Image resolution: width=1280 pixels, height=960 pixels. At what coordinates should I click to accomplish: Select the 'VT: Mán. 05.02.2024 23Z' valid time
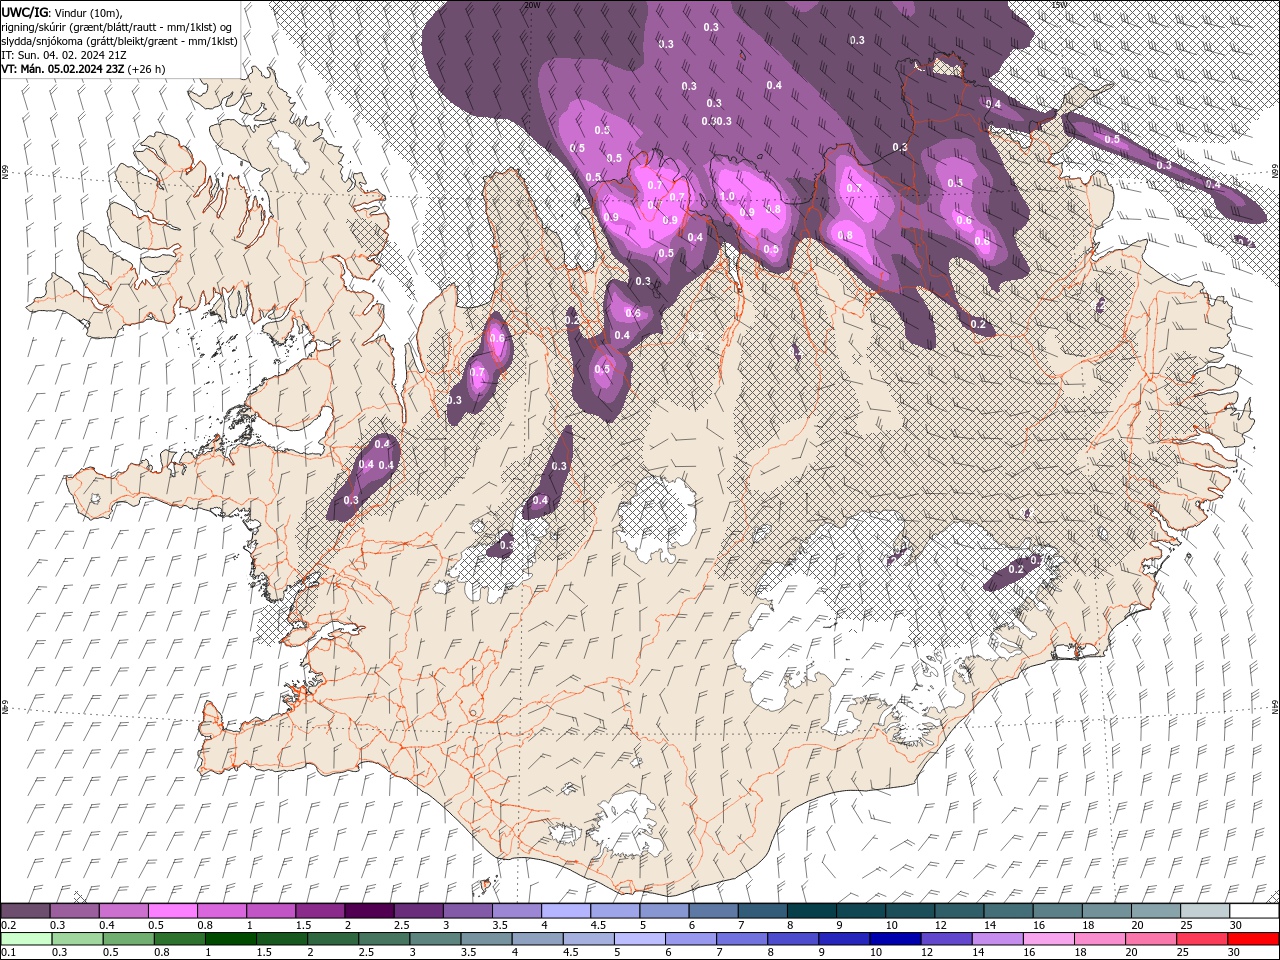click(x=63, y=69)
